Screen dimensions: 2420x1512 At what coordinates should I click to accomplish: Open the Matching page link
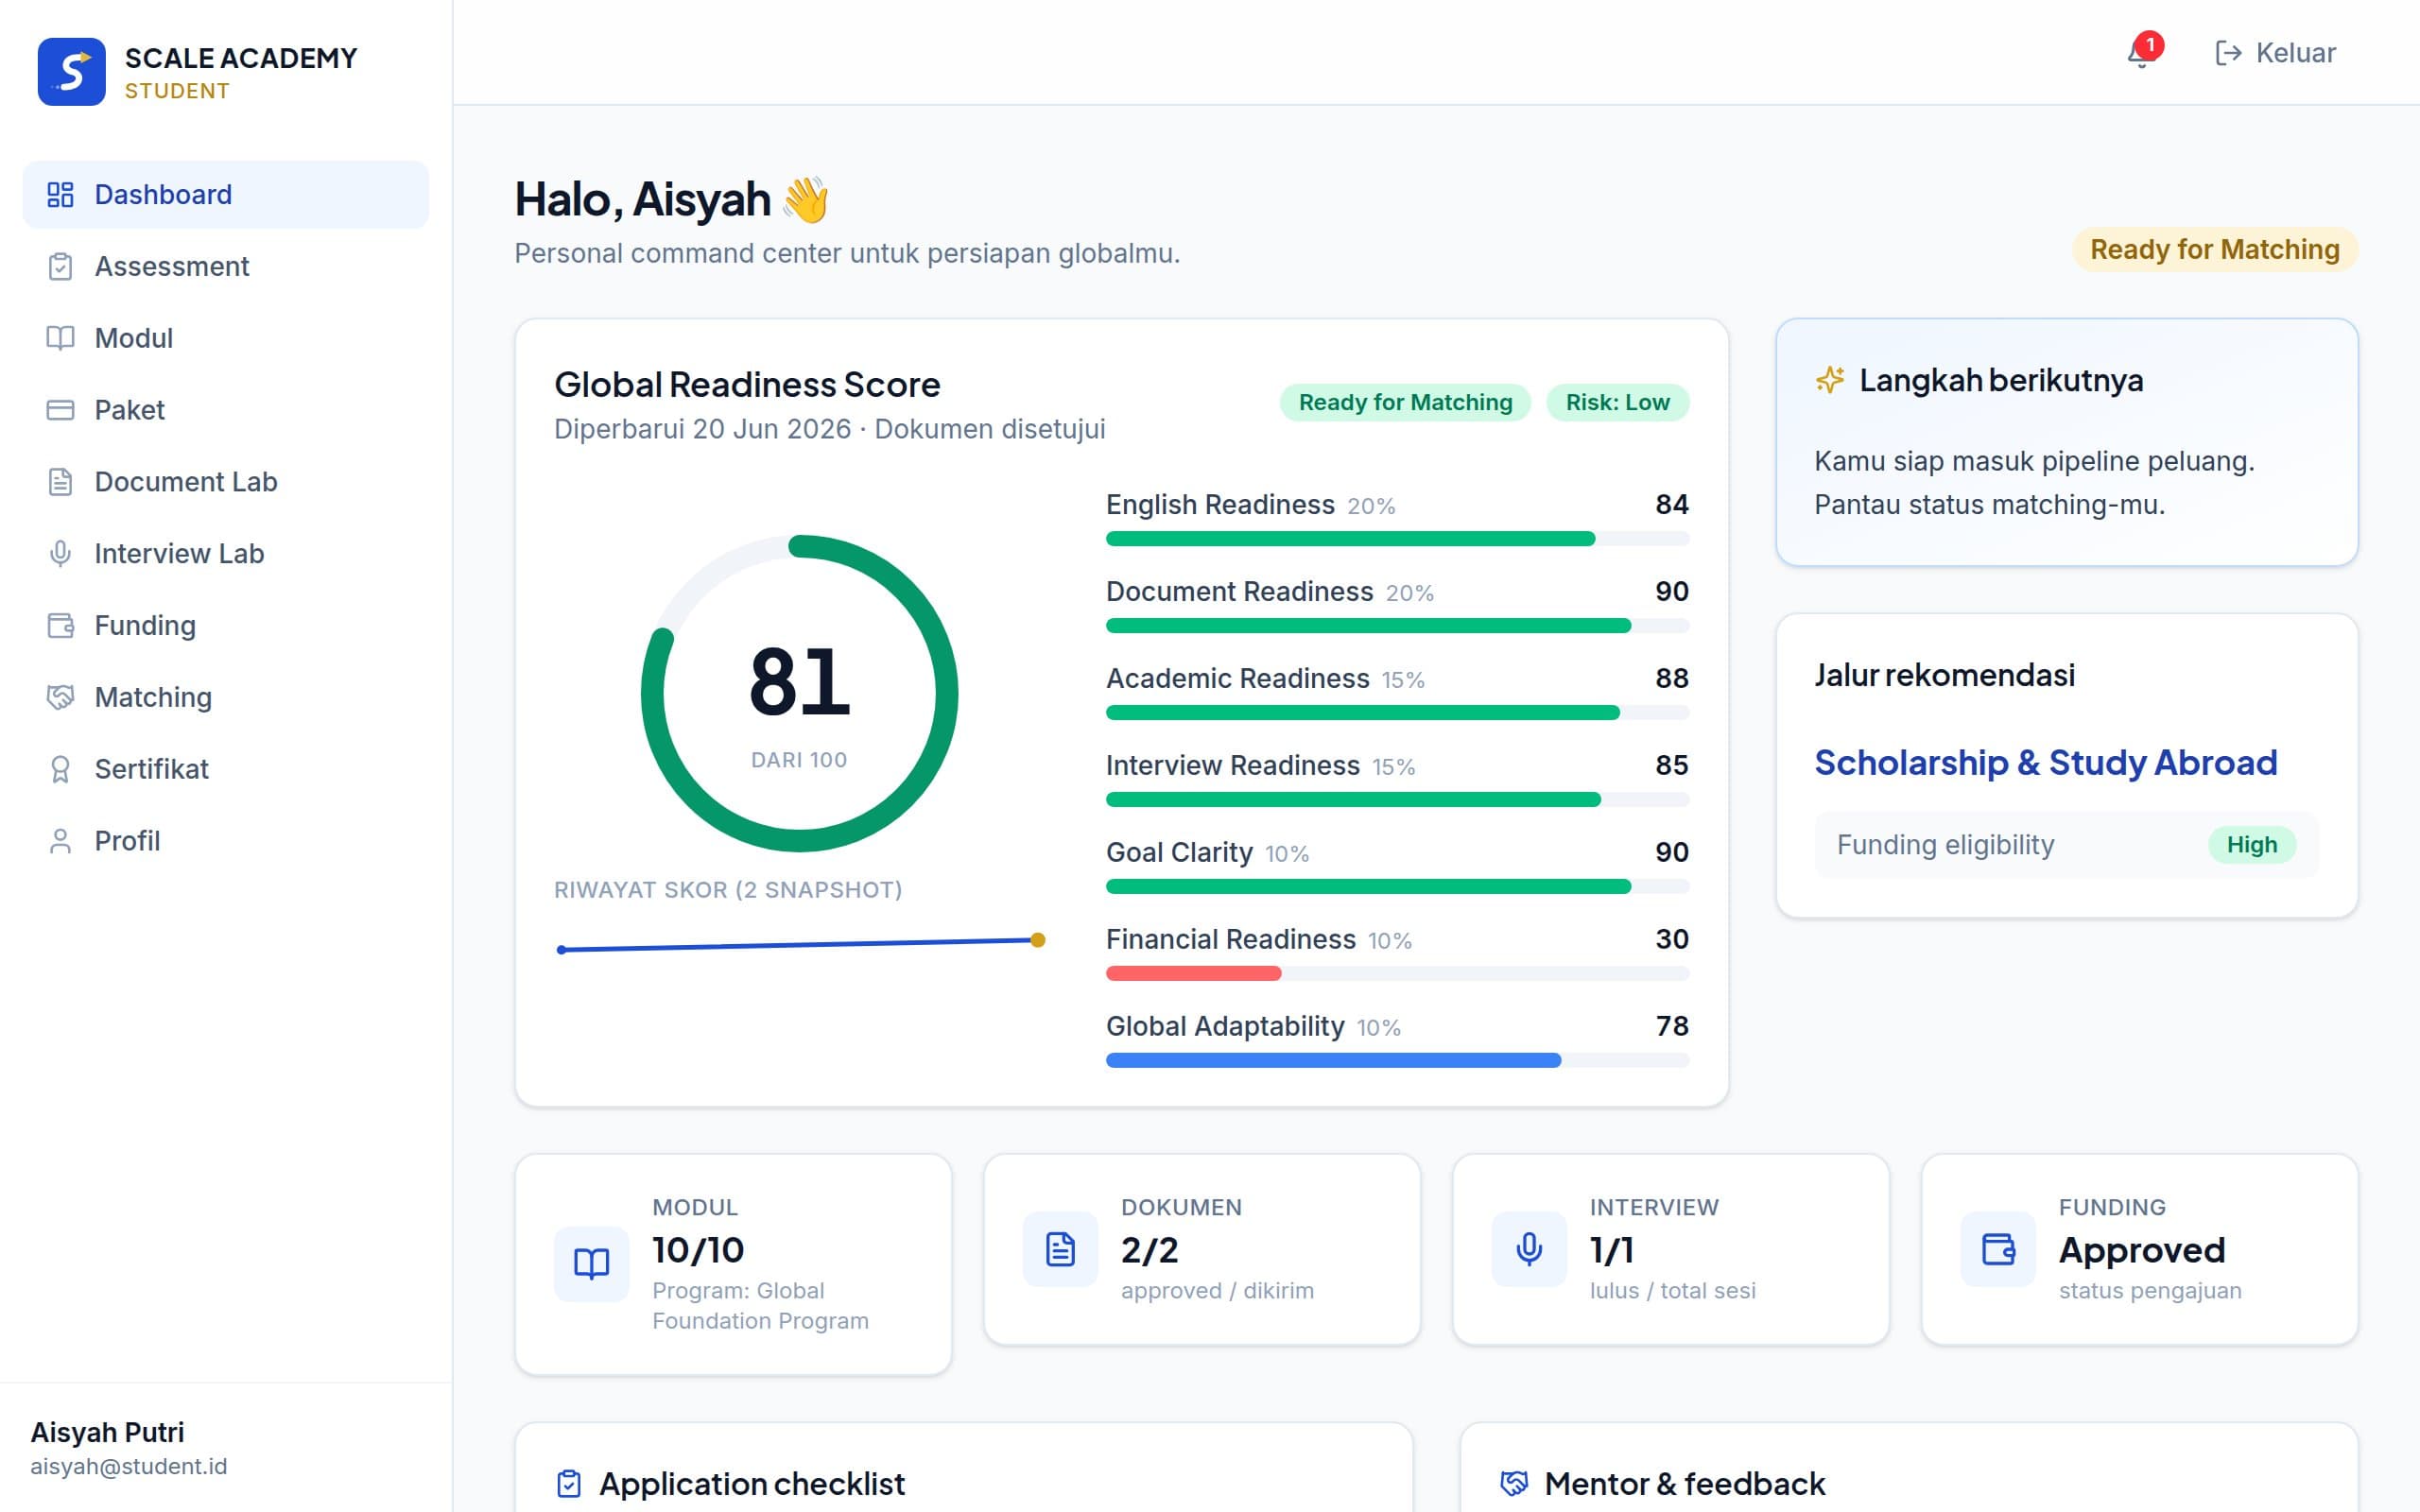point(226,698)
